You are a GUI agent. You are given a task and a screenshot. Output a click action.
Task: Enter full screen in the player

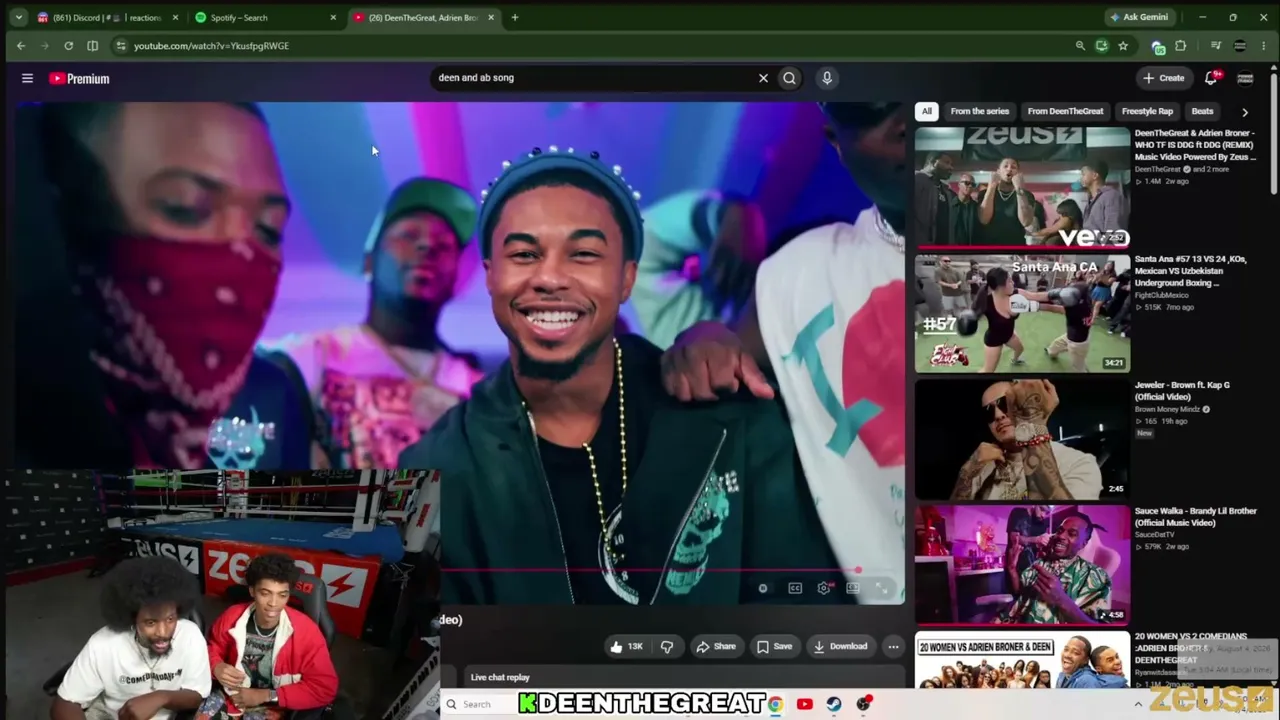tap(882, 588)
